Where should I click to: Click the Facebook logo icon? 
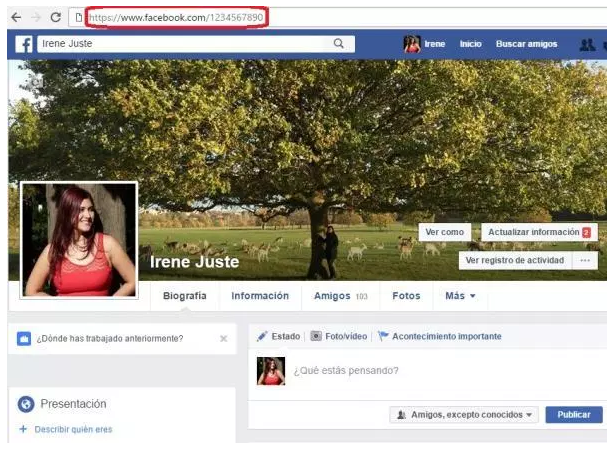(x=24, y=44)
